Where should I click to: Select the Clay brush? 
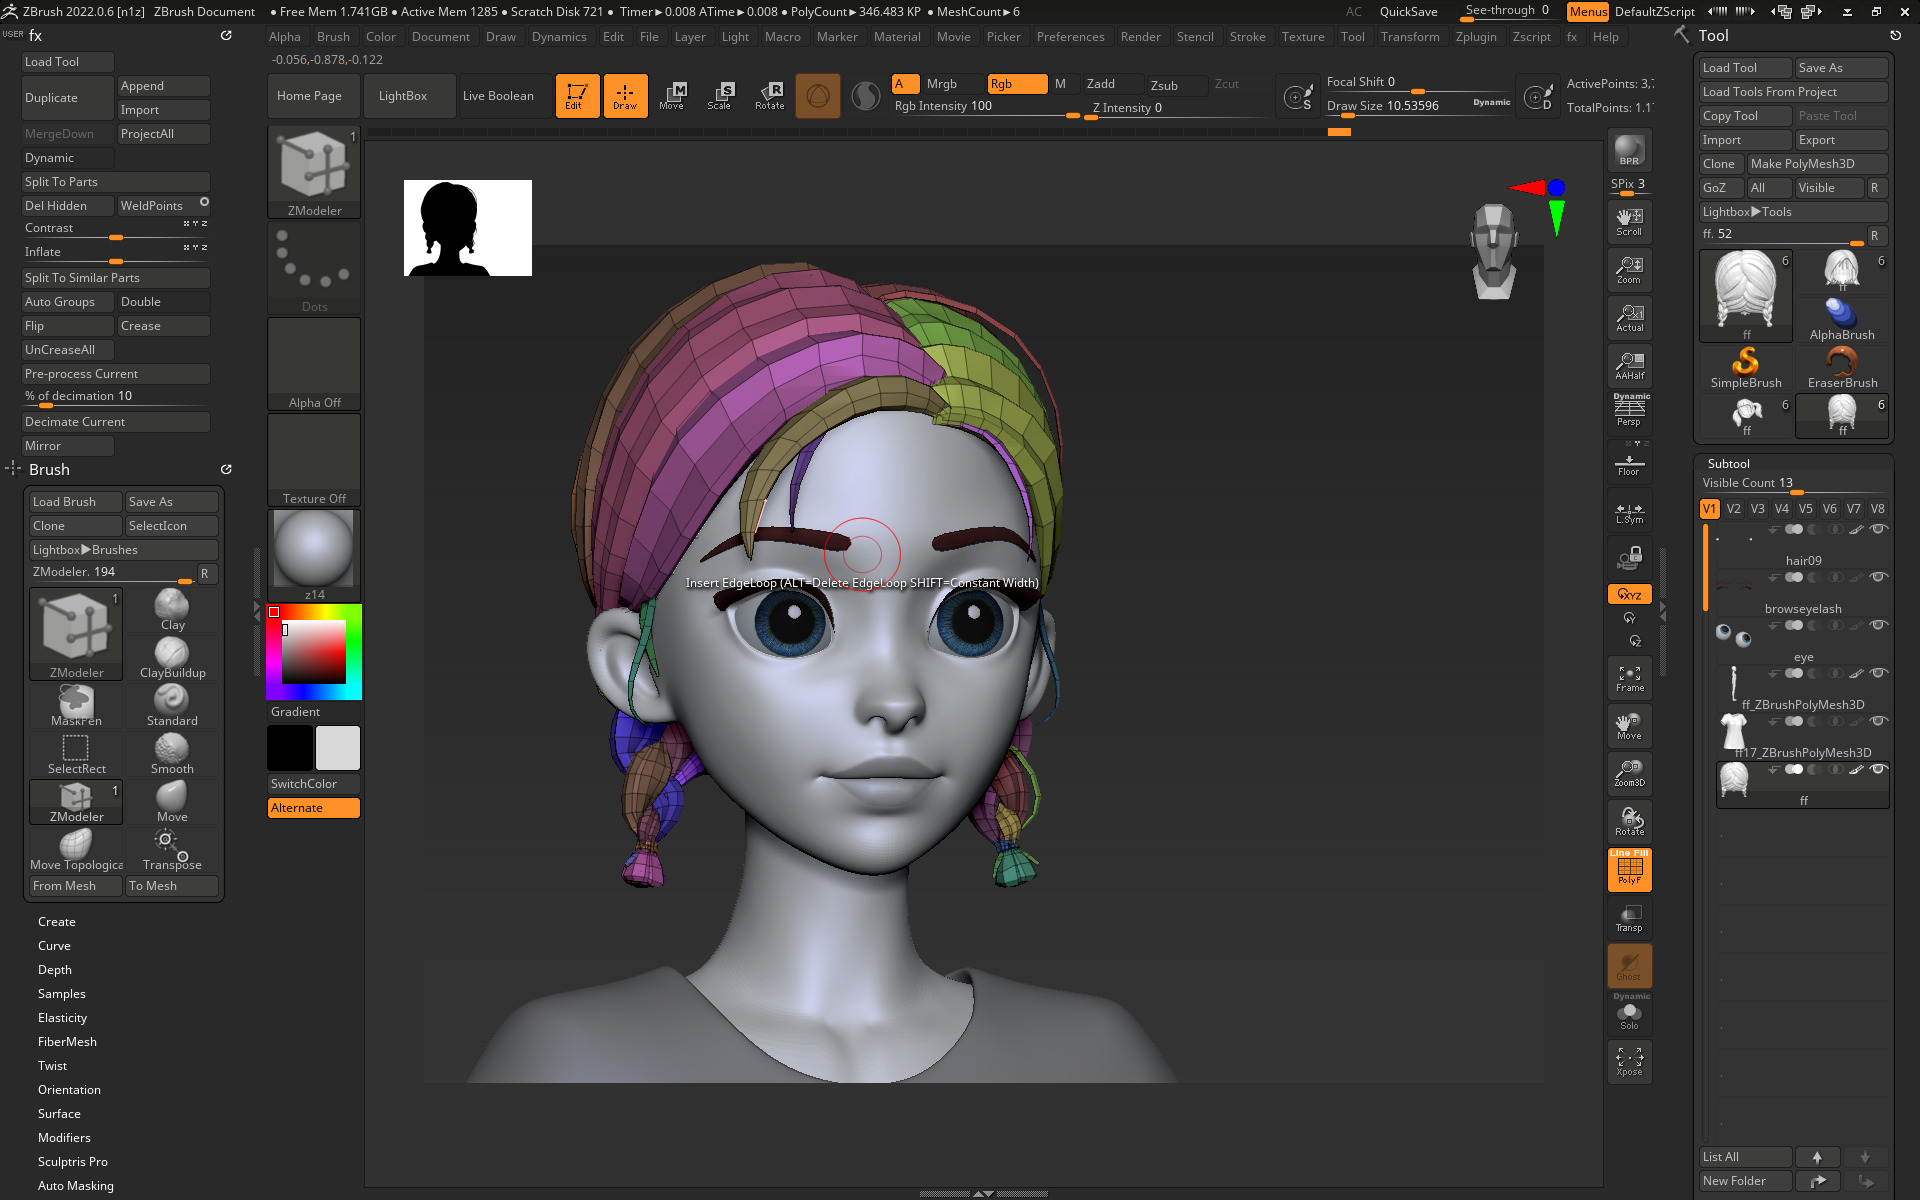tap(172, 610)
